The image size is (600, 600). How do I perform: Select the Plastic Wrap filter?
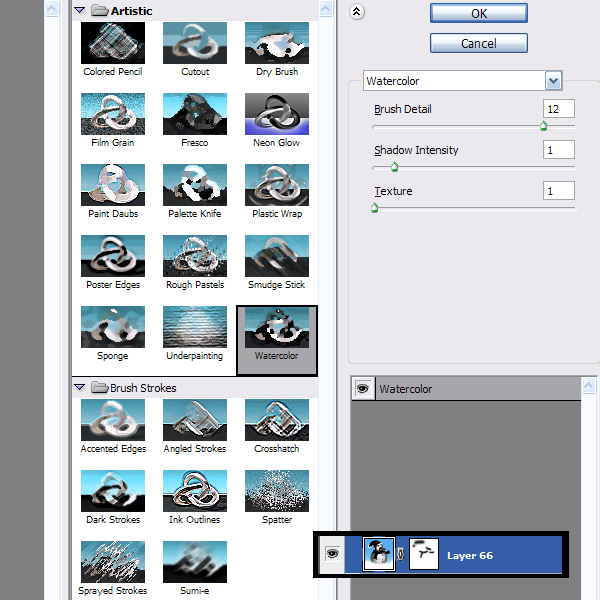pyautogui.click(x=277, y=185)
